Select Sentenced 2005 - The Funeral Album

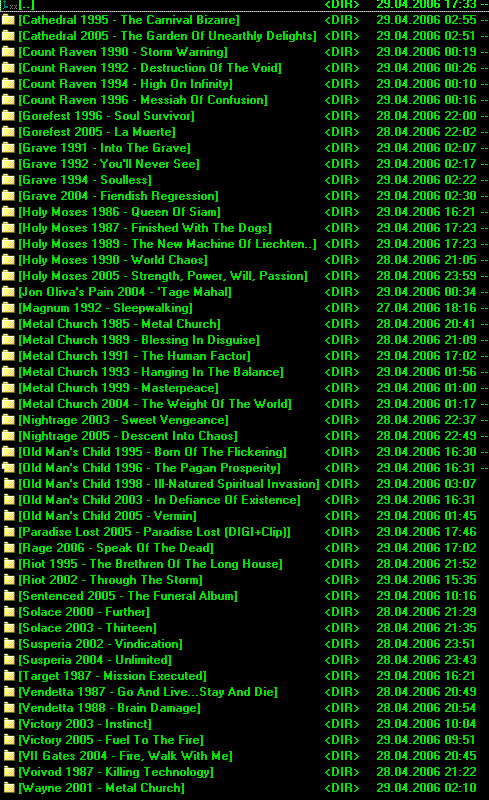[x=128, y=596]
